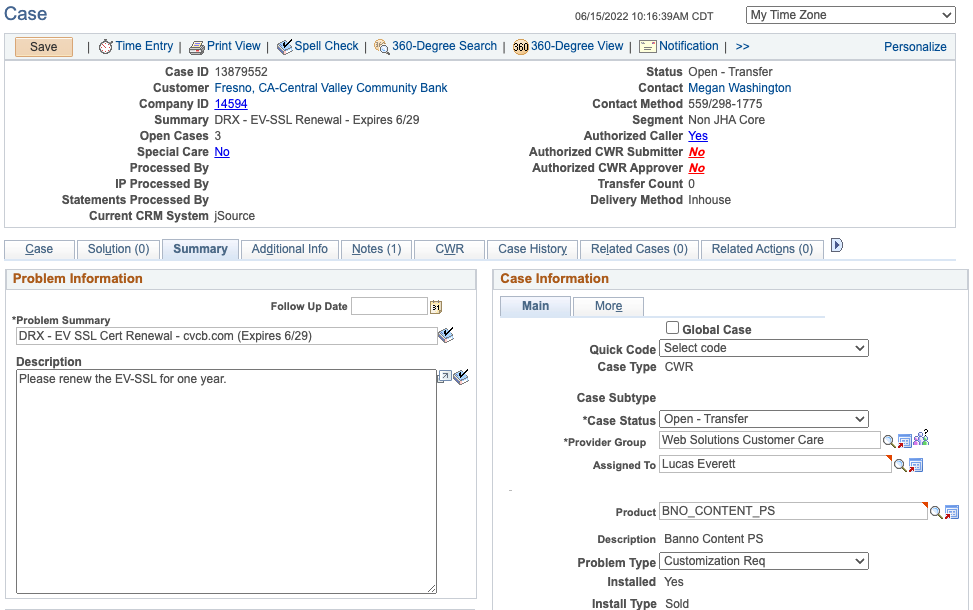Look up Provider Group with magnifier icon

[x=888, y=441]
